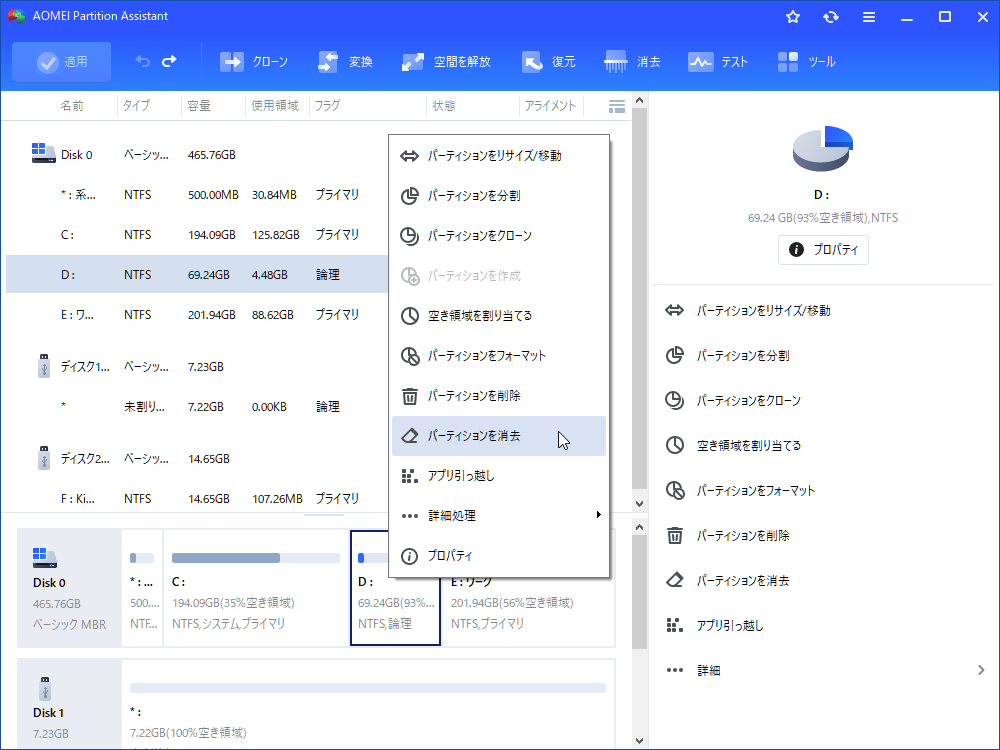Click disk map scrollbar down arrow
1000x750 pixels.
640,741
